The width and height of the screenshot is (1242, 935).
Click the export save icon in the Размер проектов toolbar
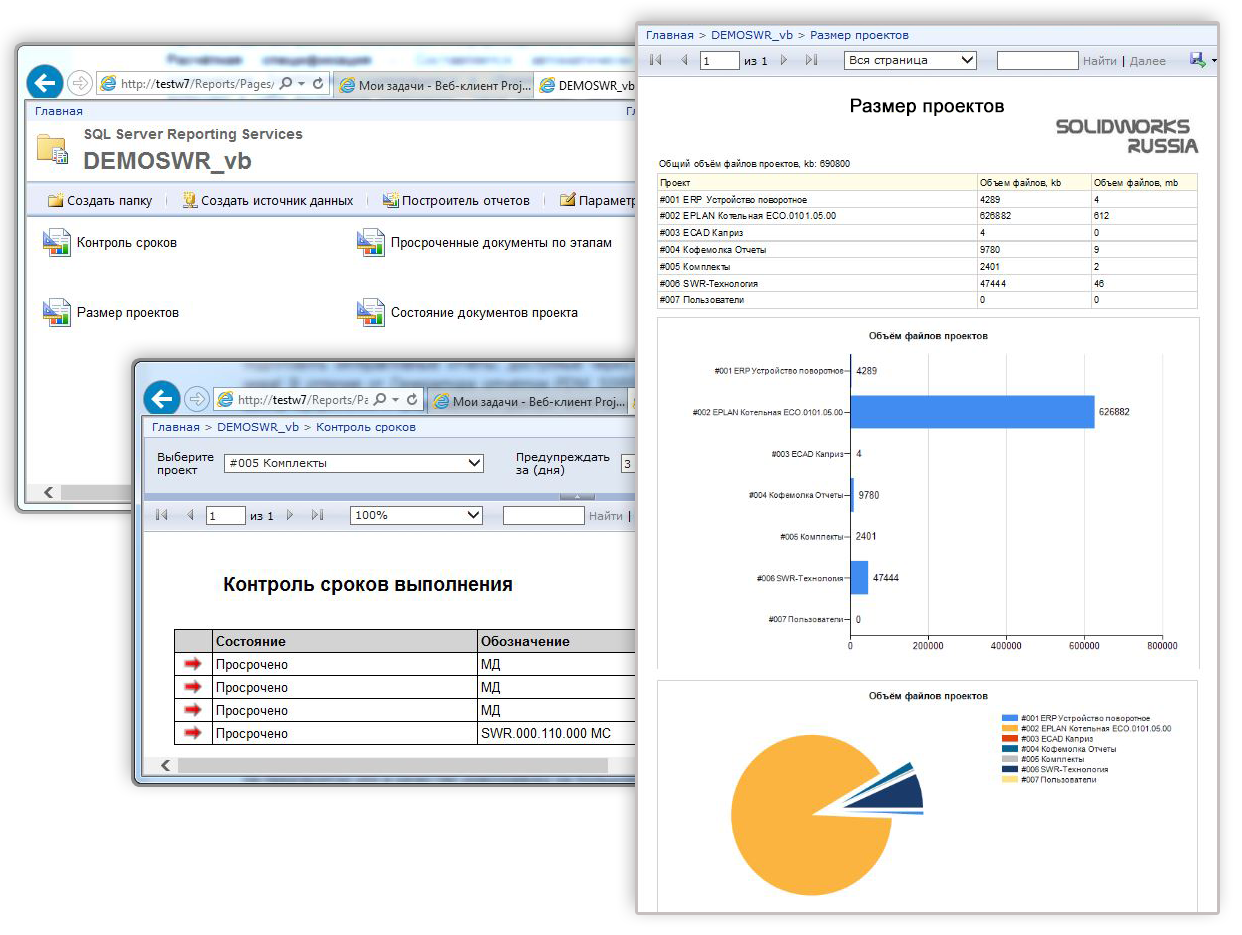click(1197, 60)
